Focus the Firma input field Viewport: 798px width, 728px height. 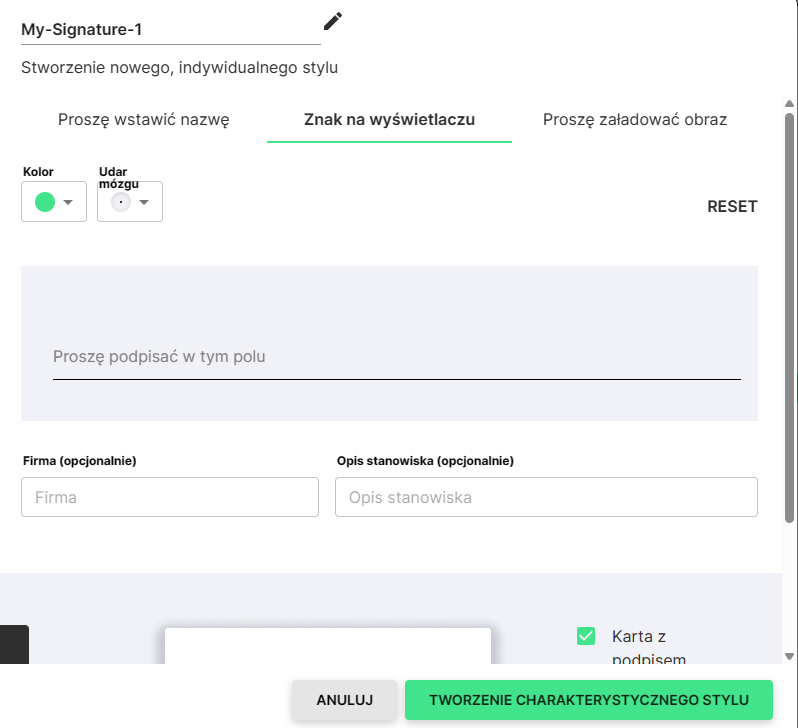pyautogui.click(x=170, y=497)
